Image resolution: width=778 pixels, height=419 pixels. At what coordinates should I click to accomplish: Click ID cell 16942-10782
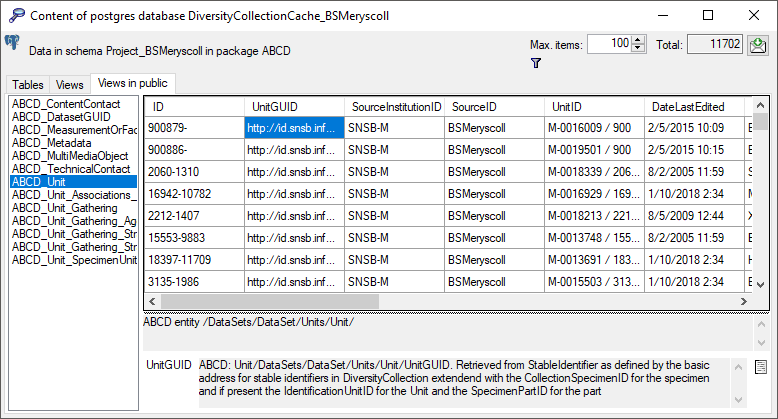point(194,194)
